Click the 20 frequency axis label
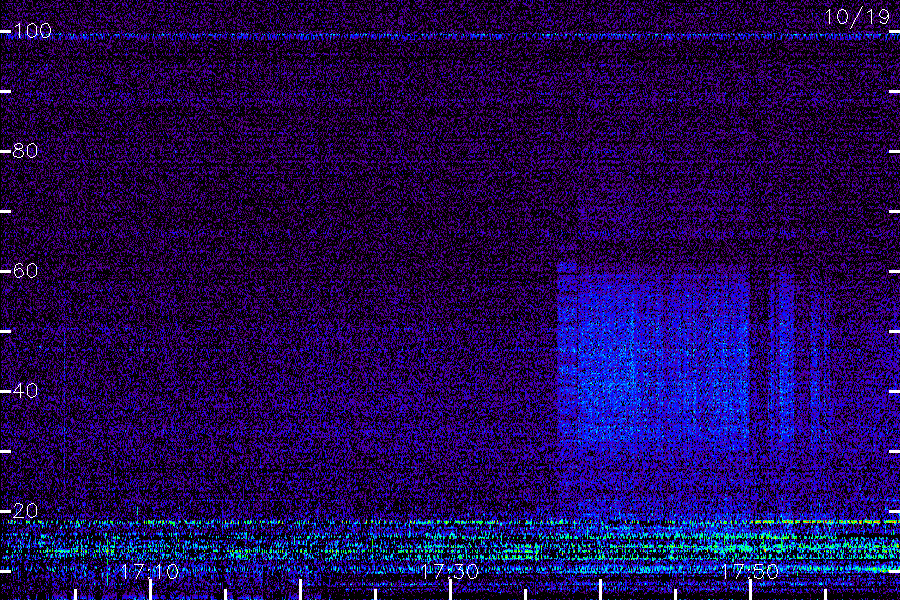 point(25,510)
